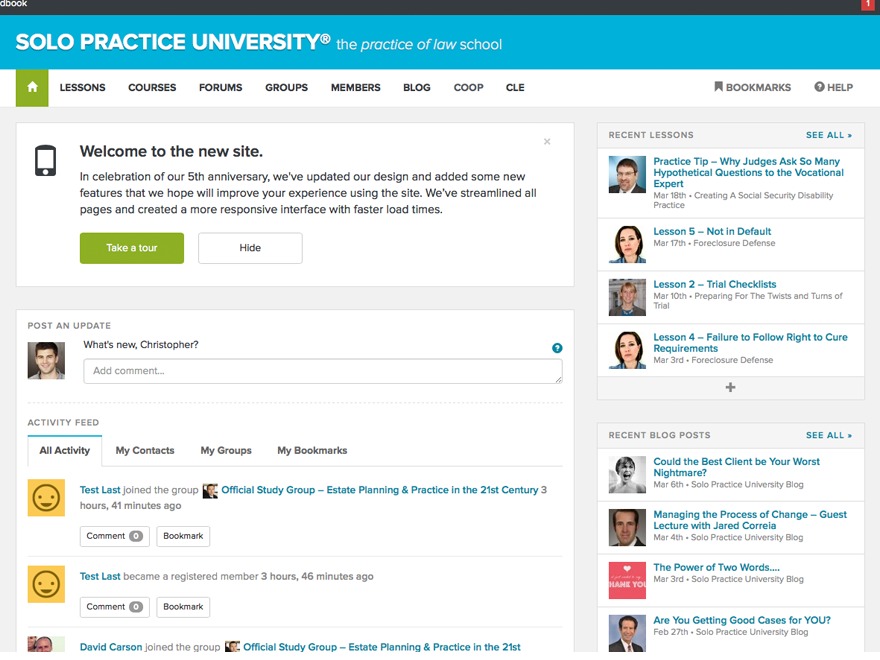Image resolution: width=880 pixels, height=660 pixels.
Task: Click the Take a tour button
Action: [x=132, y=248]
